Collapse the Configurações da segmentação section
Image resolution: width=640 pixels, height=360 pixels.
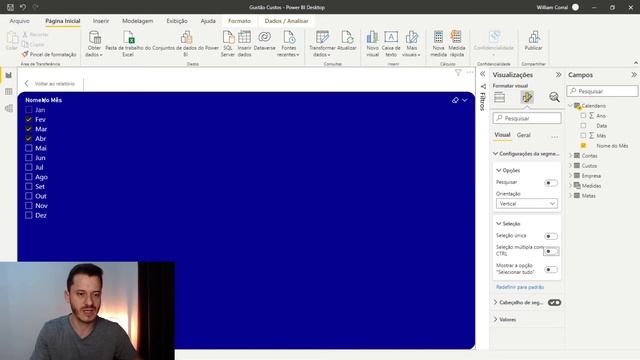(x=496, y=154)
